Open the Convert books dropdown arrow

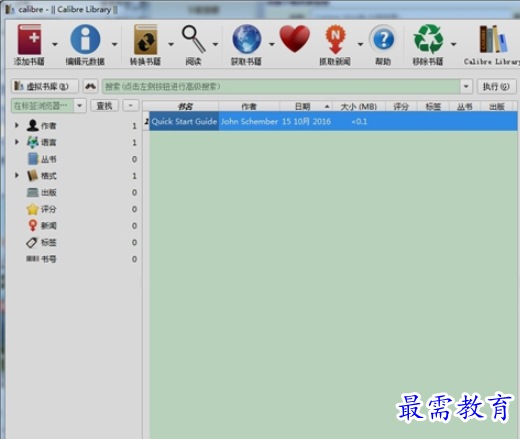171,44
